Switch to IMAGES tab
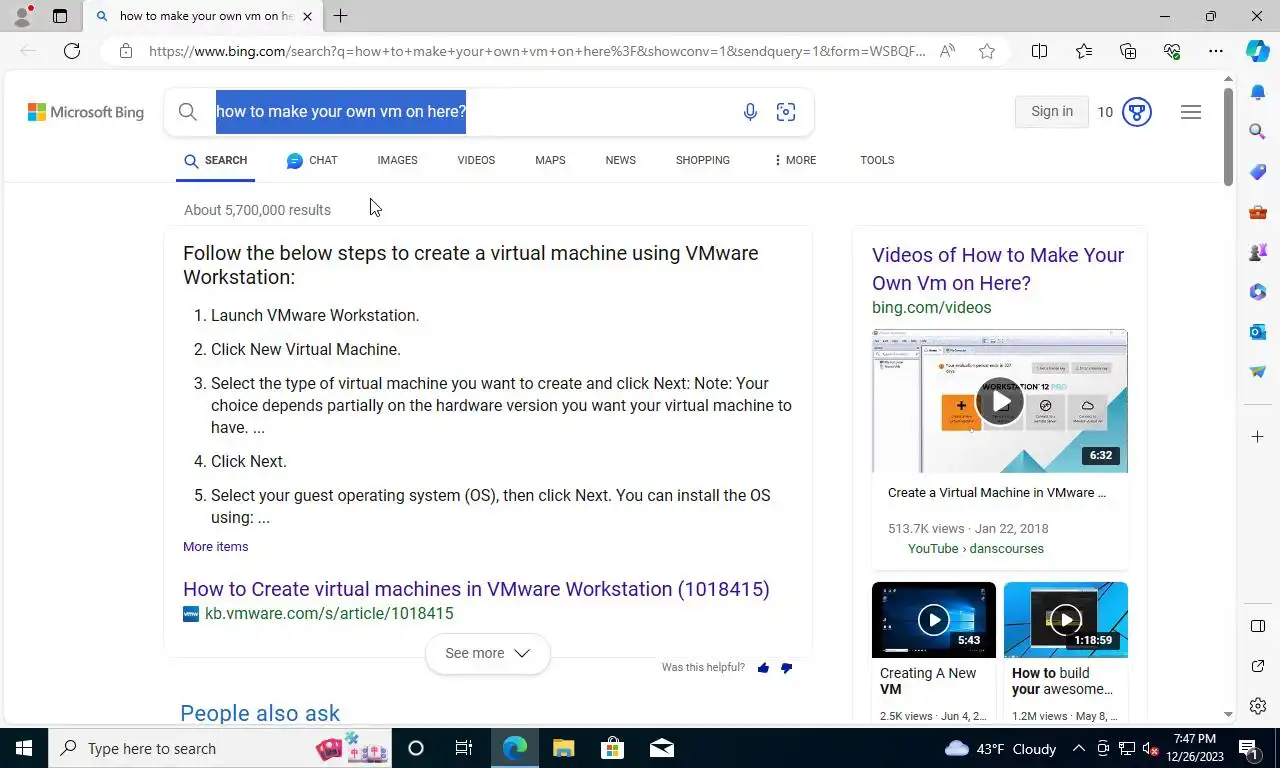Viewport: 1280px width, 768px height. (397, 160)
